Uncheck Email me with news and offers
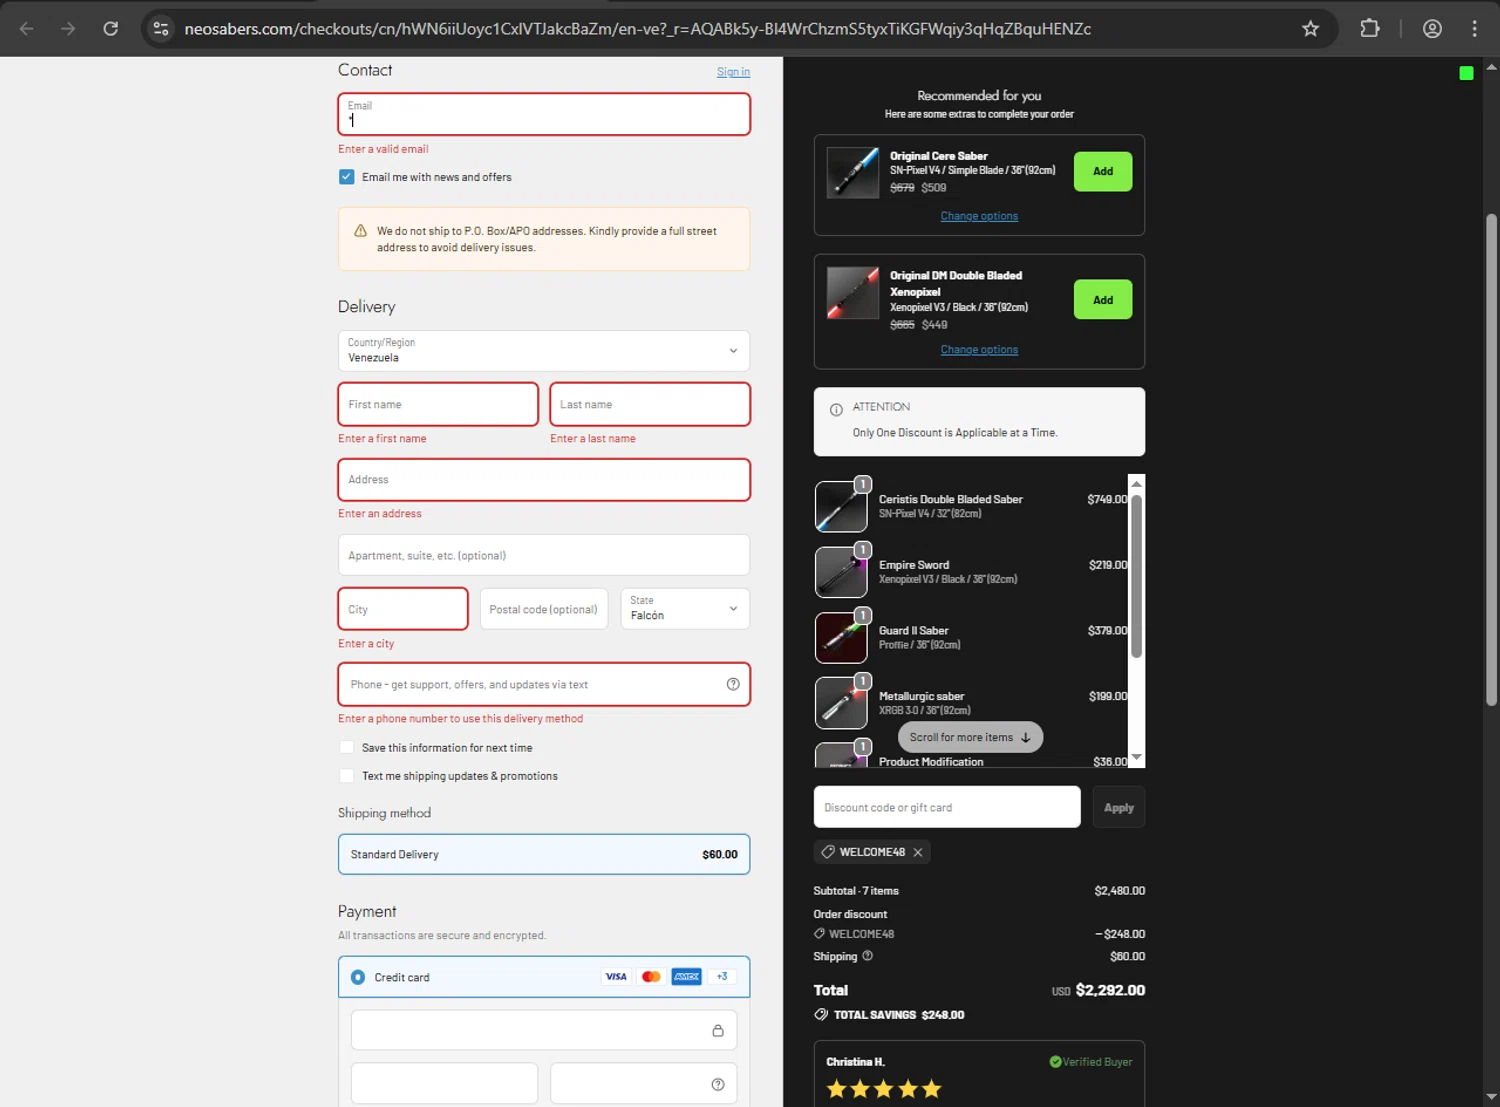Screen dimensions: 1500x1107 coord(347,177)
